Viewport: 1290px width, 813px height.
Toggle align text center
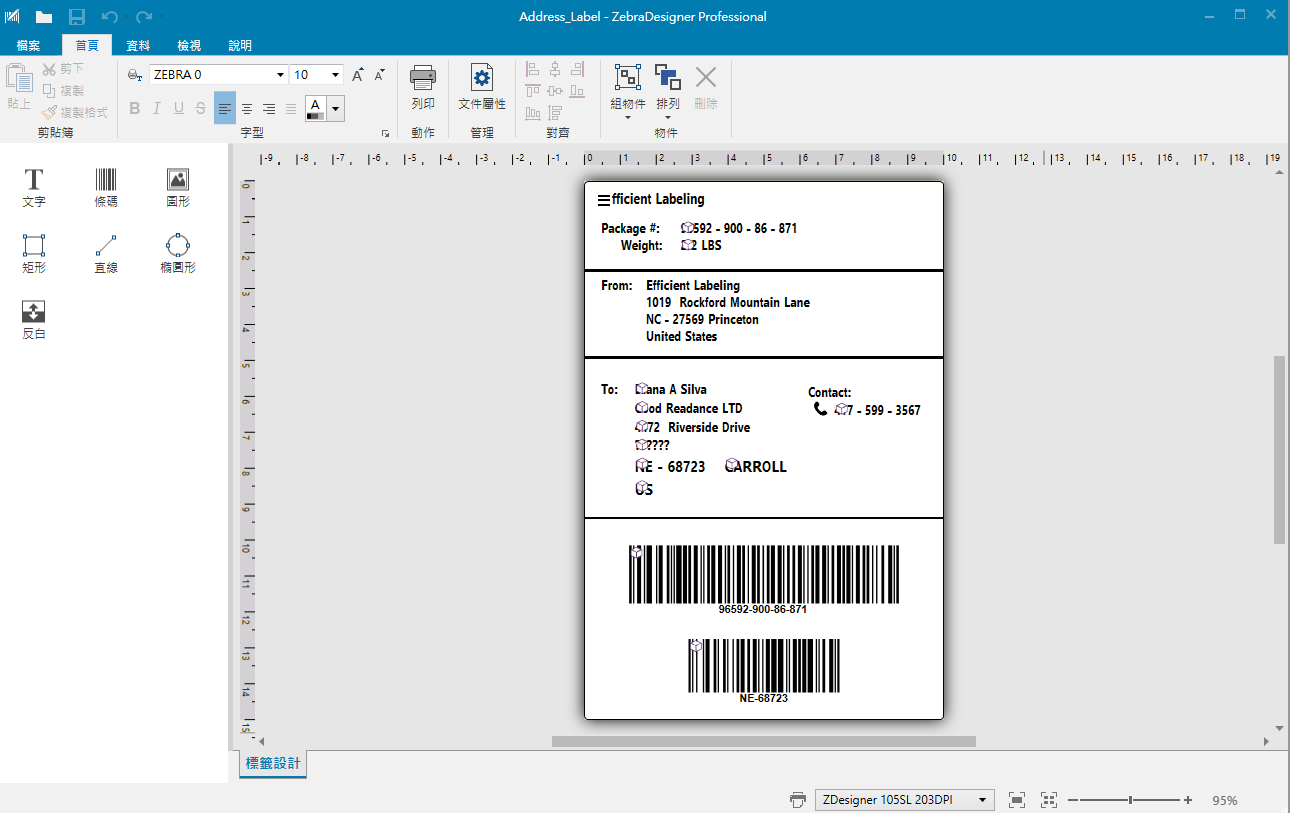point(247,108)
